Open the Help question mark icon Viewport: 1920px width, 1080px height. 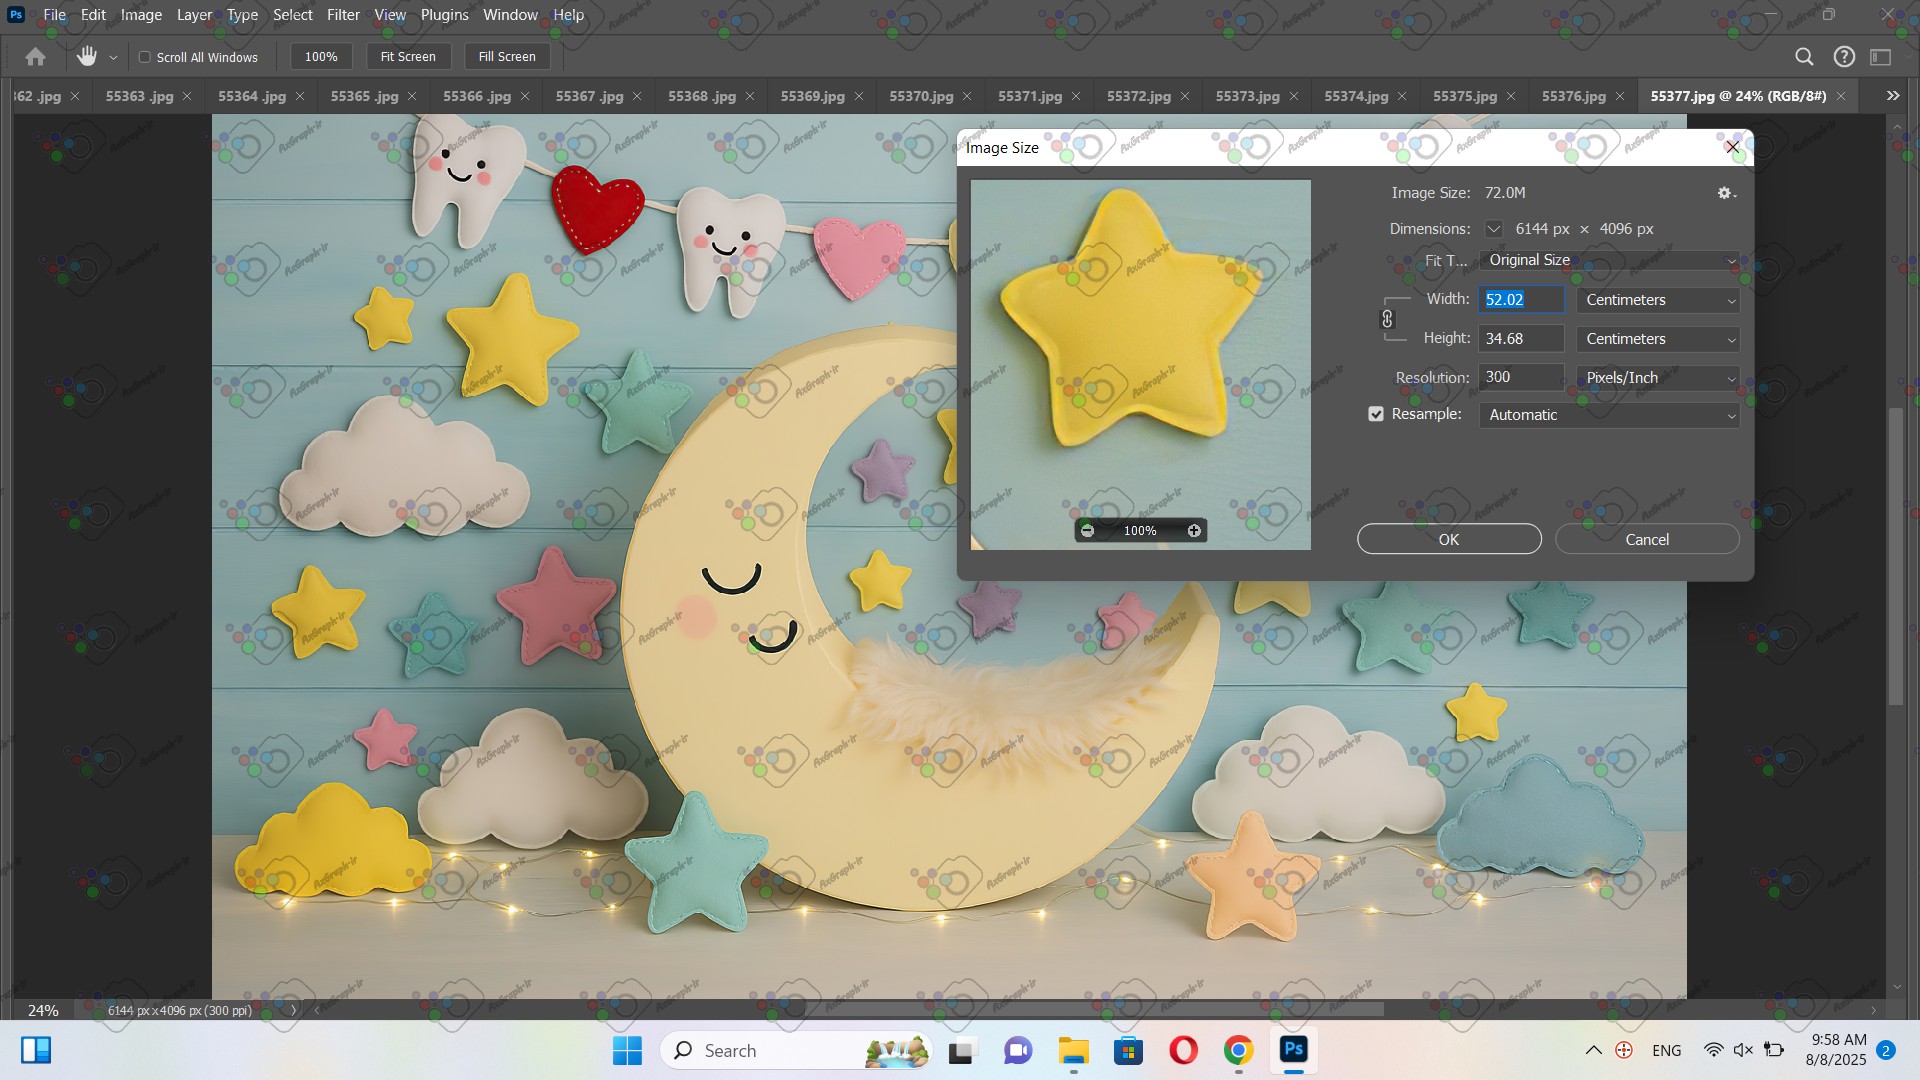tap(1844, 57)
